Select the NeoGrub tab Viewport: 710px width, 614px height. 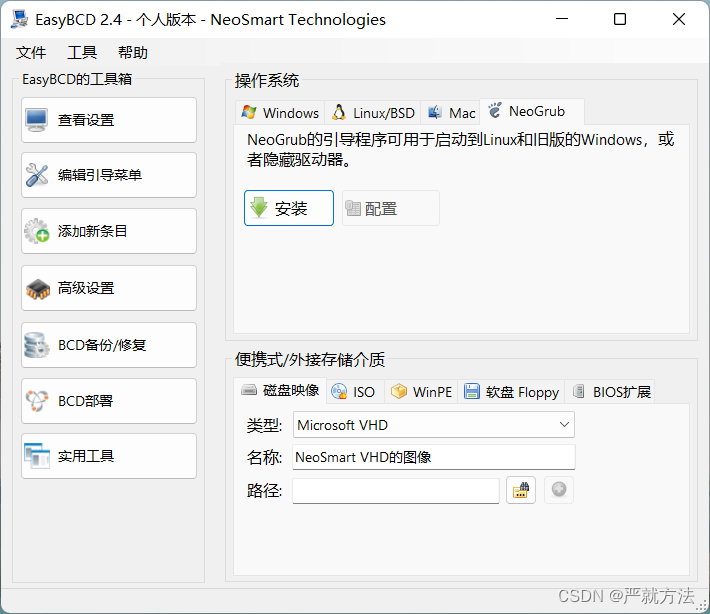pyautogui.click(x=532, y=111)
